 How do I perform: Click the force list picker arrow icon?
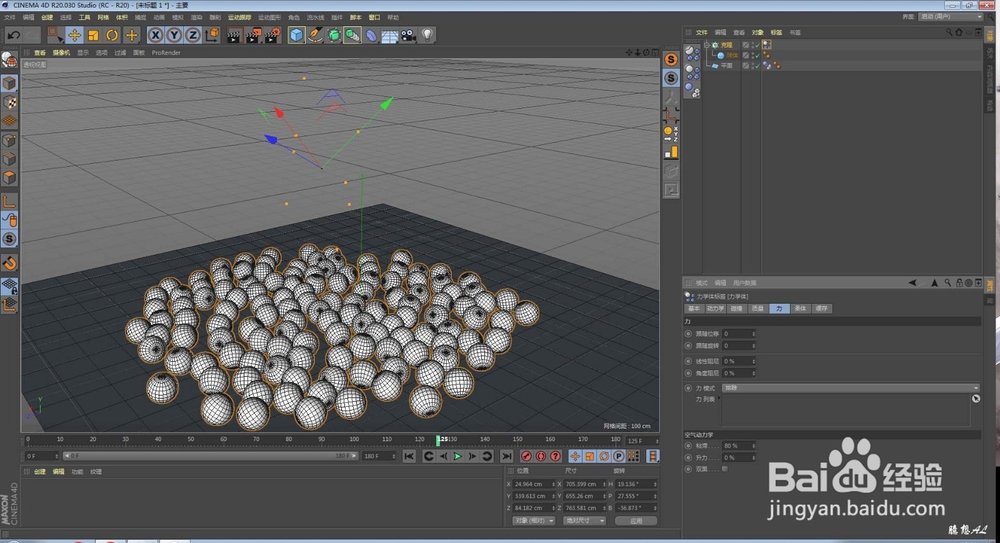(x=976, y=399)
